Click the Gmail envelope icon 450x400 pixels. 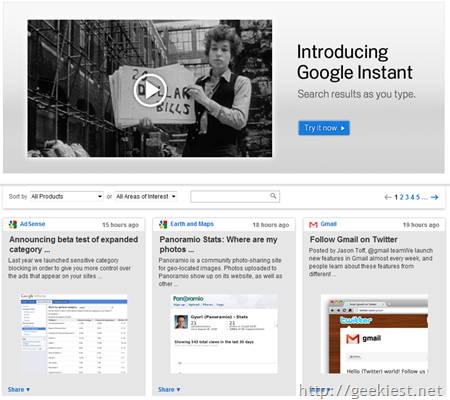(313, 225)
